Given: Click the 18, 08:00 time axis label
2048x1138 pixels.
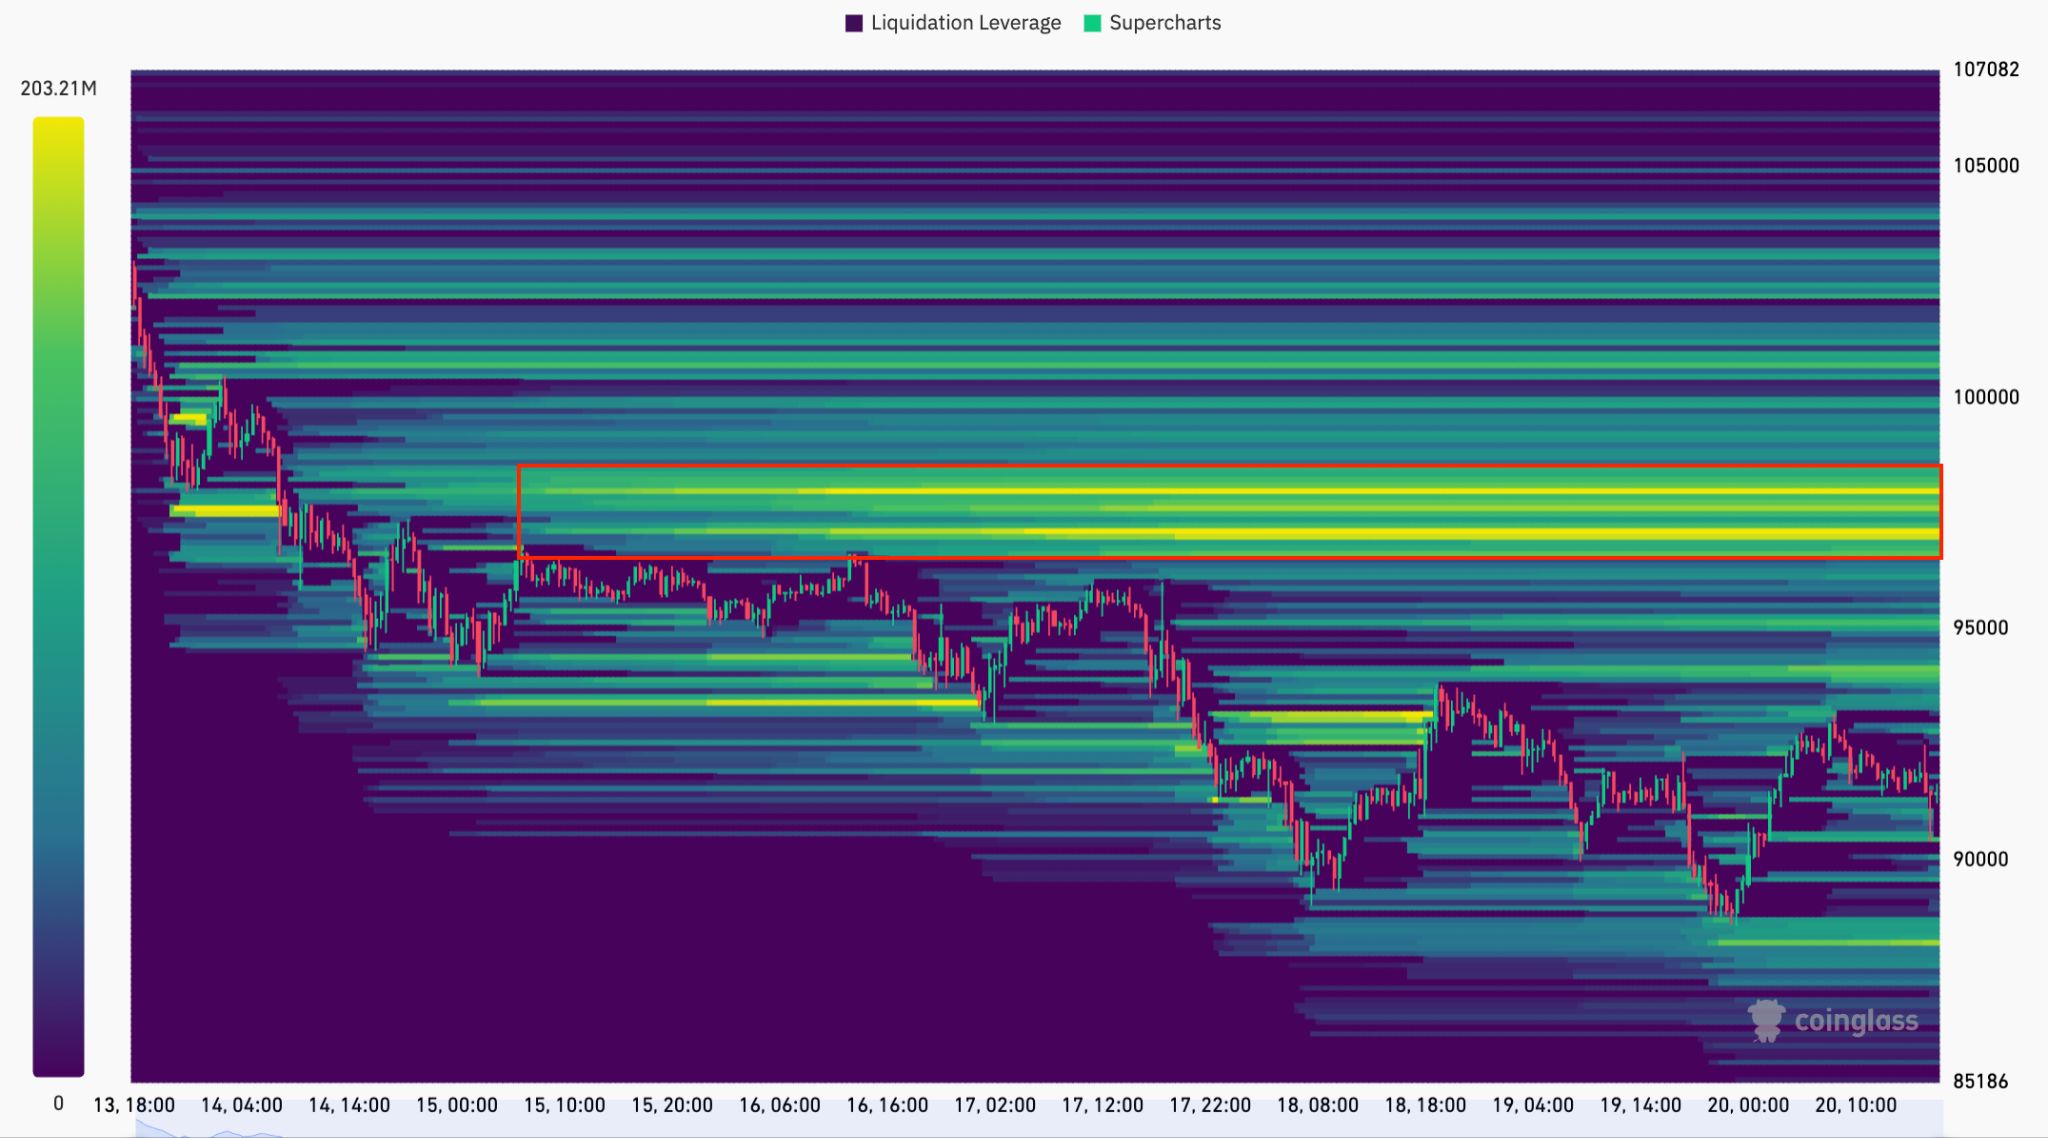Looking at the screenshot, I should (x=1317, y=1105).
